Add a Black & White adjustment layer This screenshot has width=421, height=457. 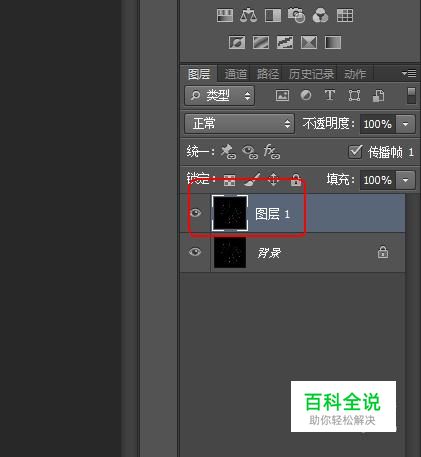tap(273, 16)
